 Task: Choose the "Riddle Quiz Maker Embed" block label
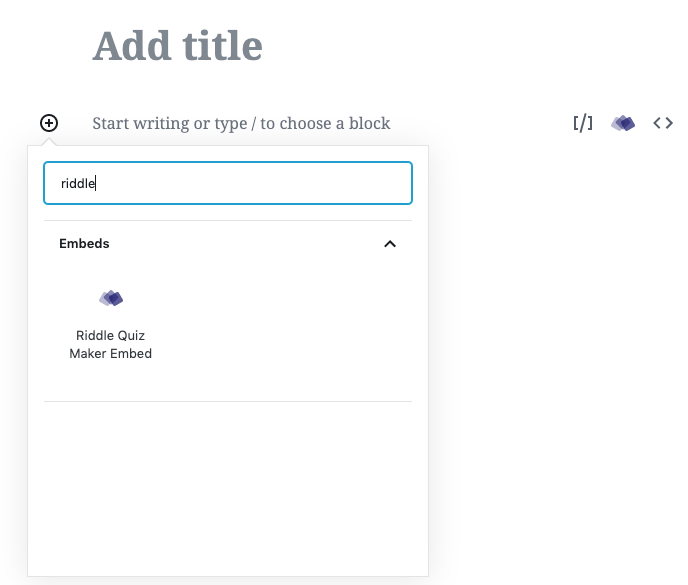click(111, 344)
